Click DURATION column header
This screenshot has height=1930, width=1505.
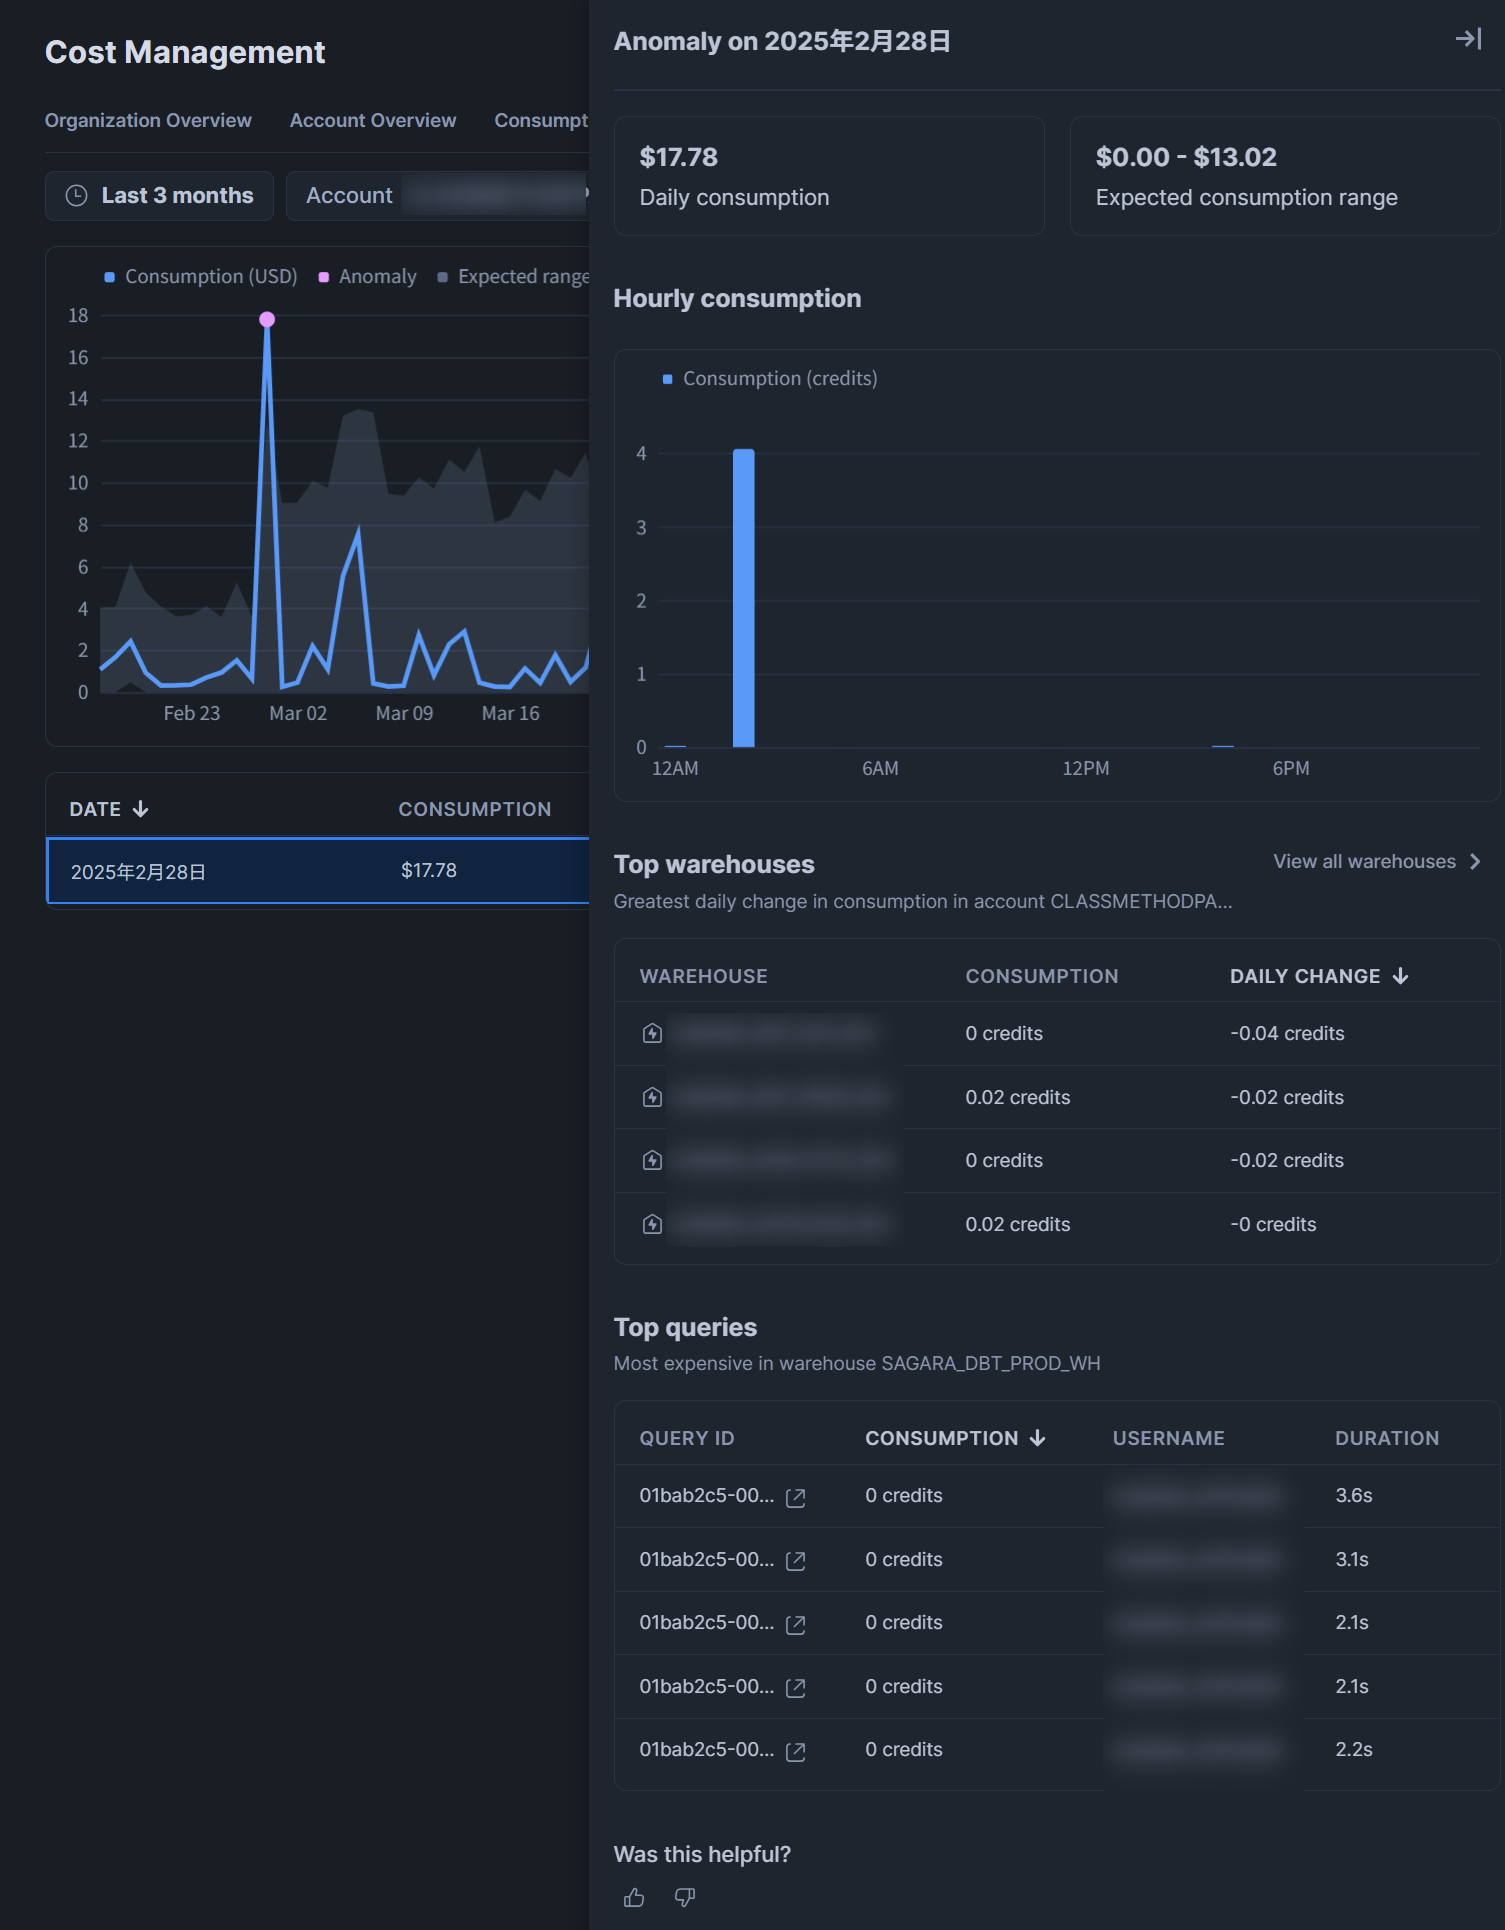click(x=1387, y=1438)
